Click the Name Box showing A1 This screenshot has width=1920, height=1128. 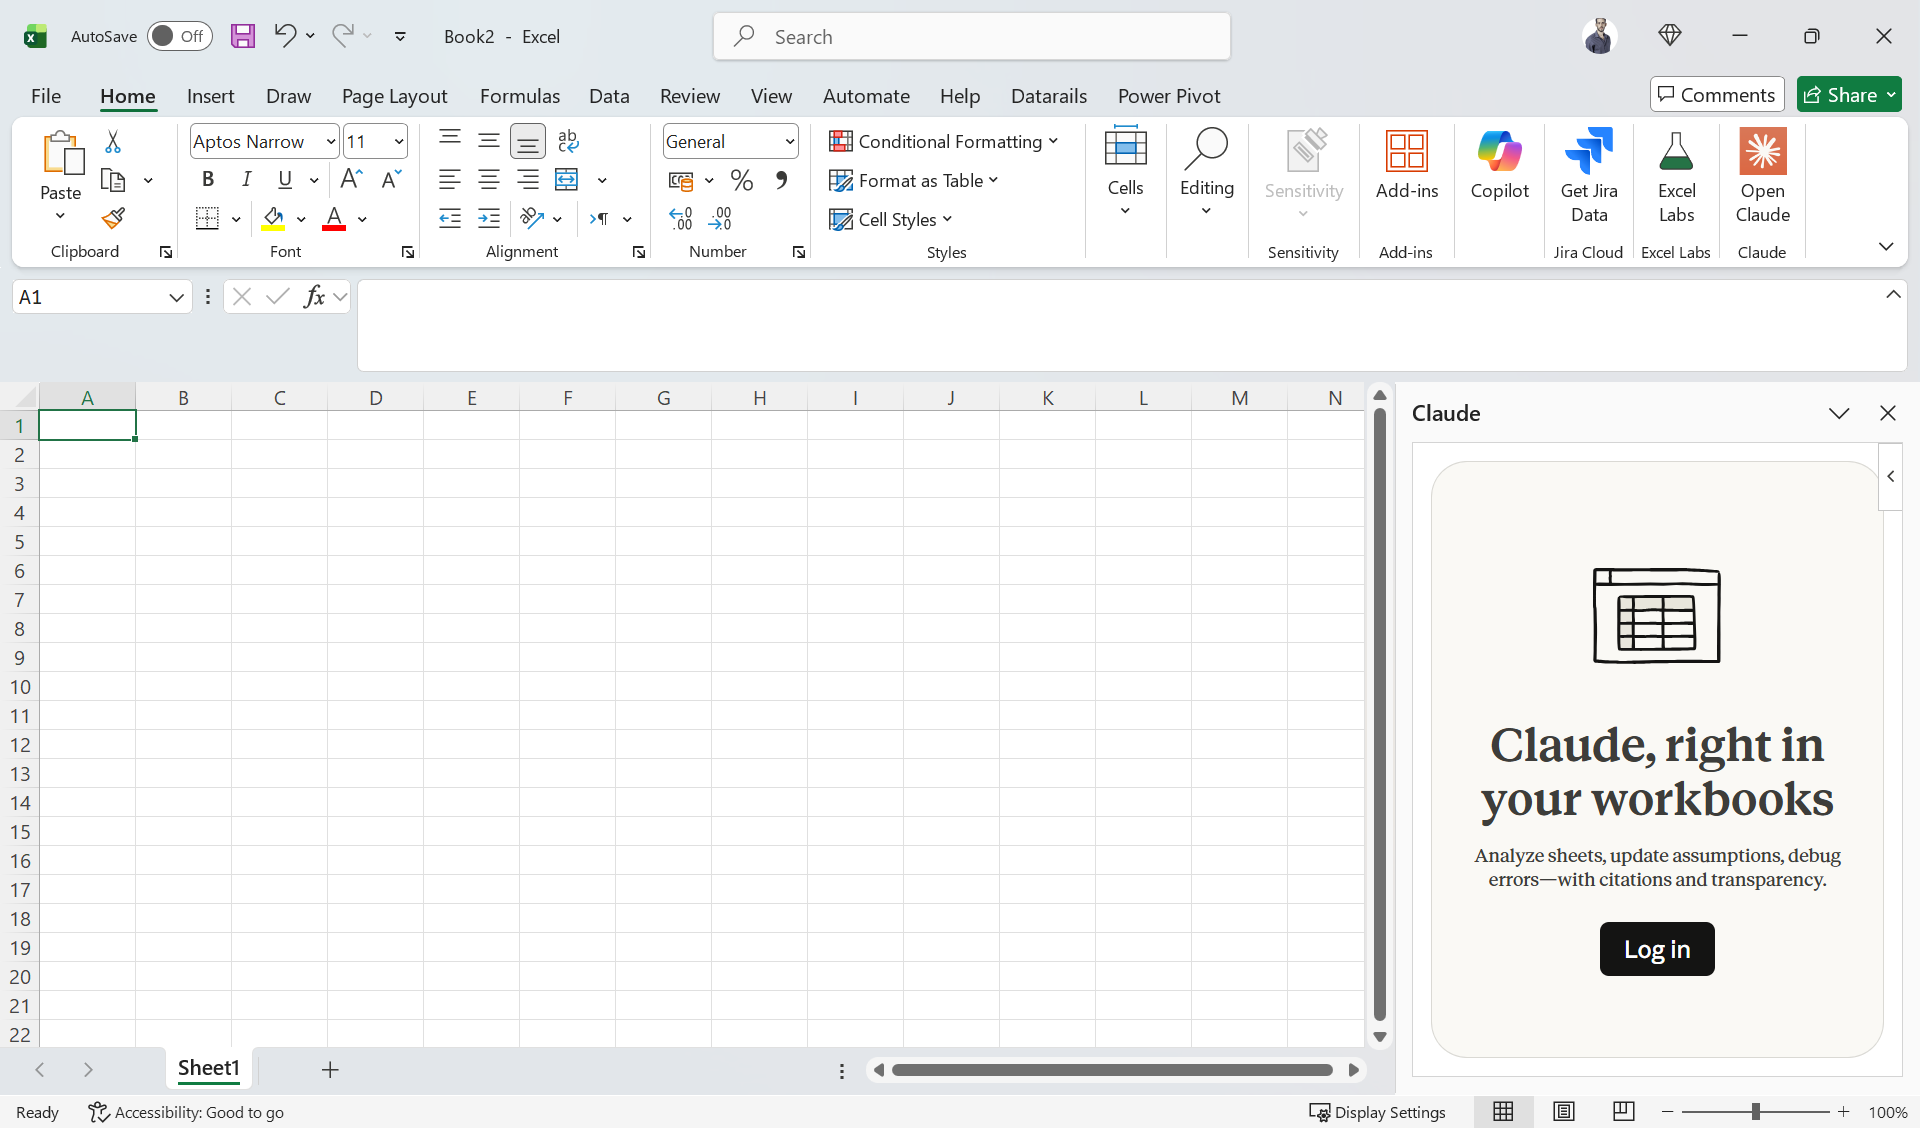[x=100, y=297]
